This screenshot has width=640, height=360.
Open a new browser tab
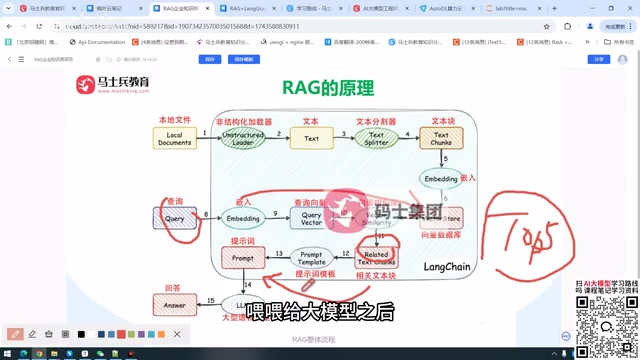(554, 8)
